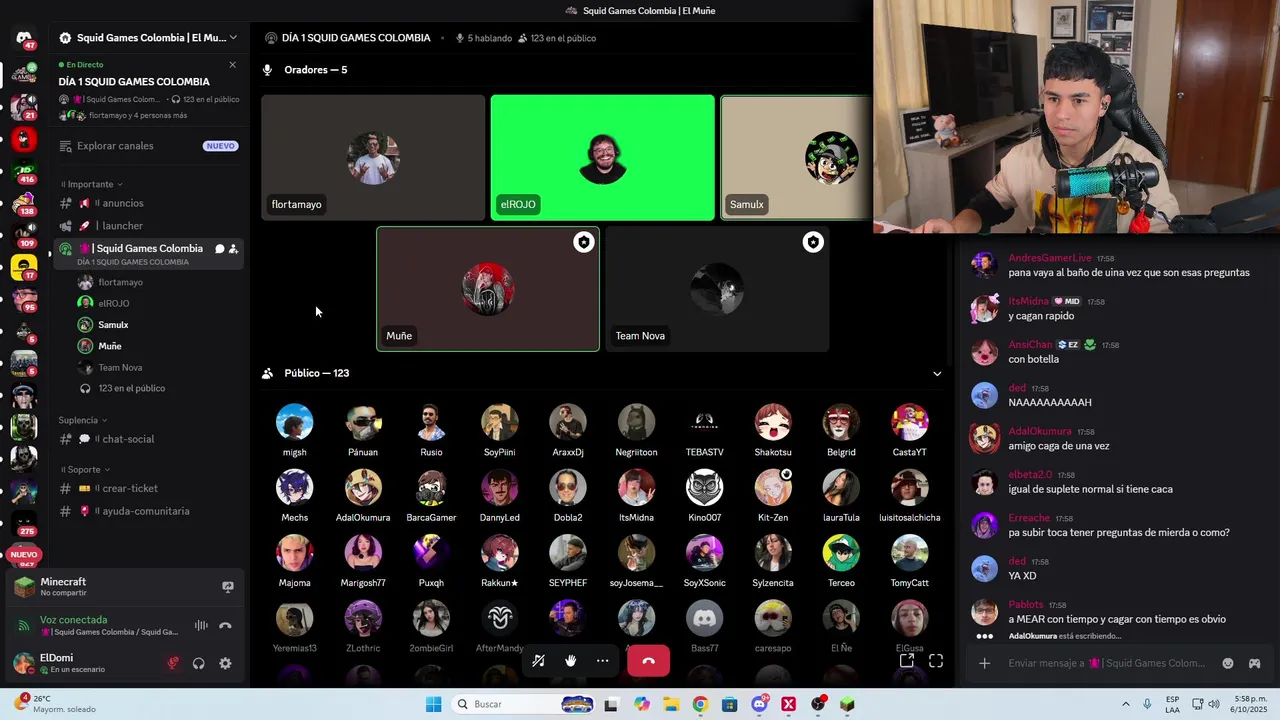Click the taskbar Buscar search box
This screenshot has height=720, width=1280.
[524, 704]
